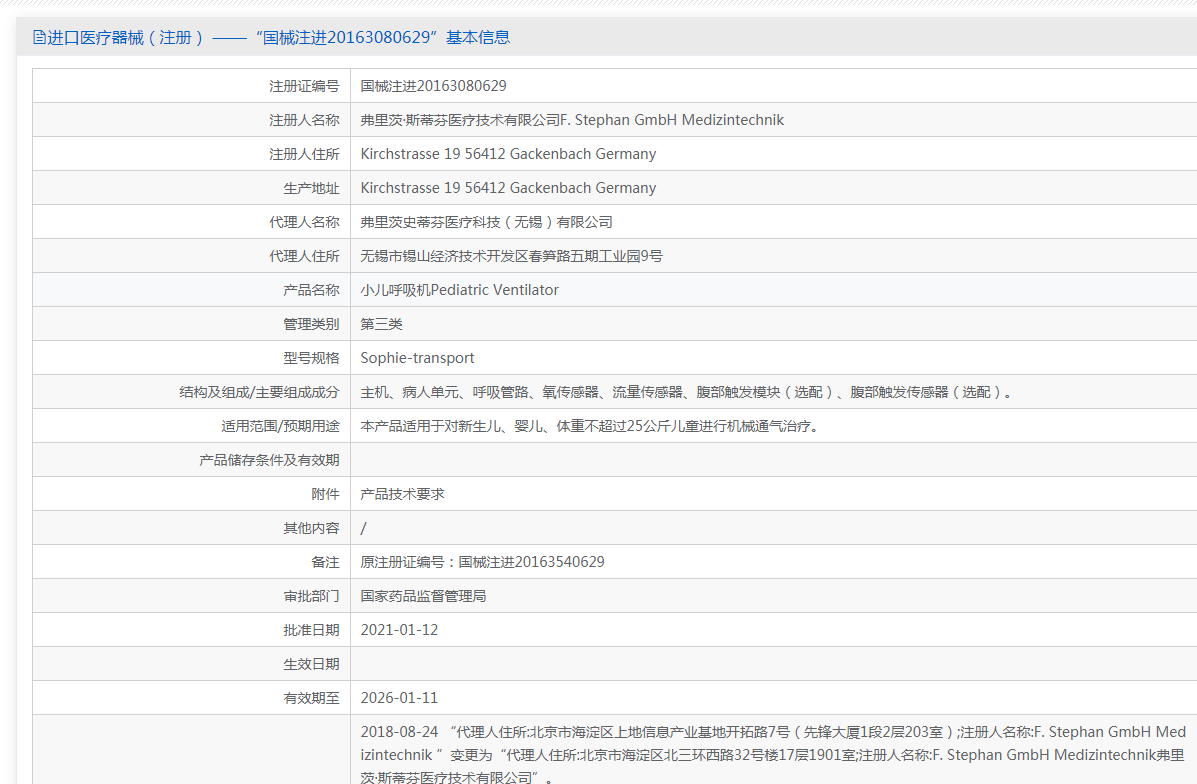This screenshot has width=1197, height=784.
Task: Select the agent name 弗里茨史蒂芬医疗科技（无锡）有限公司
Action: pyautogui.click(x=486, y=222)
